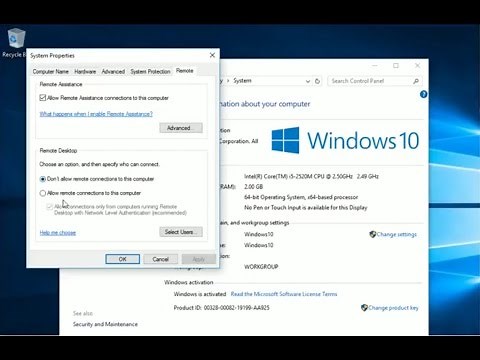Click '64-bit Operating System, x64-based processor' text
Viewport: 480px width, 360px height.
coord(301,197)
